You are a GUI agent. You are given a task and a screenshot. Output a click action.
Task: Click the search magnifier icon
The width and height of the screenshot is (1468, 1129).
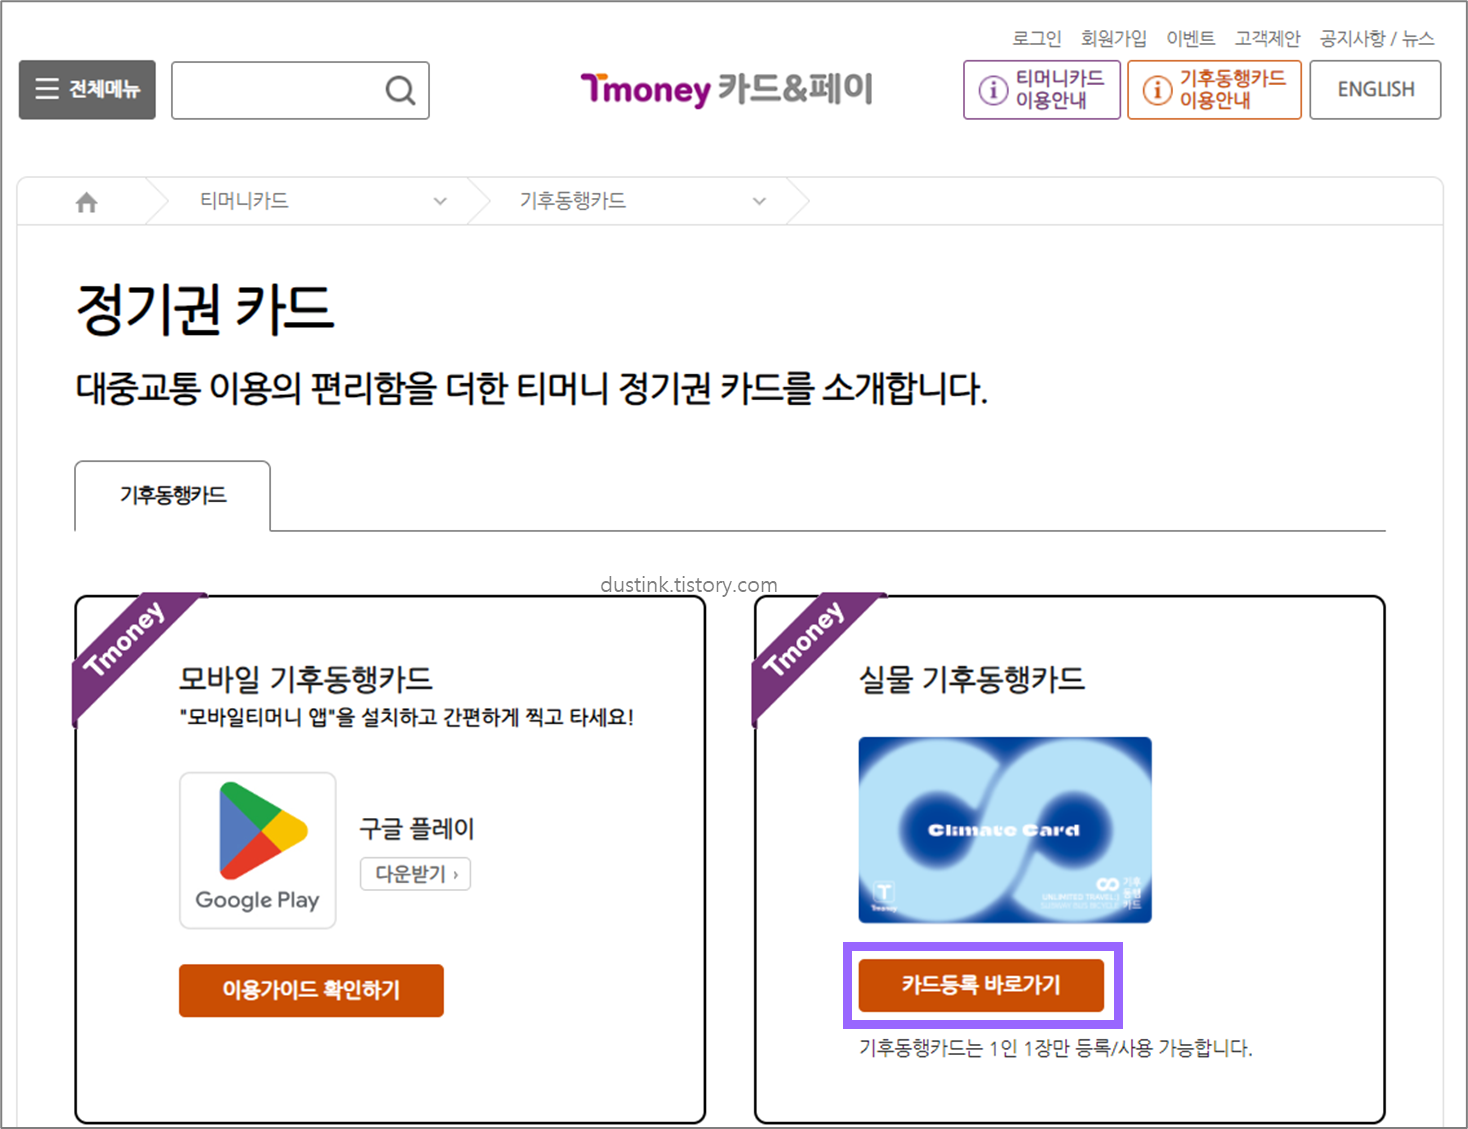tap(400, 91)
